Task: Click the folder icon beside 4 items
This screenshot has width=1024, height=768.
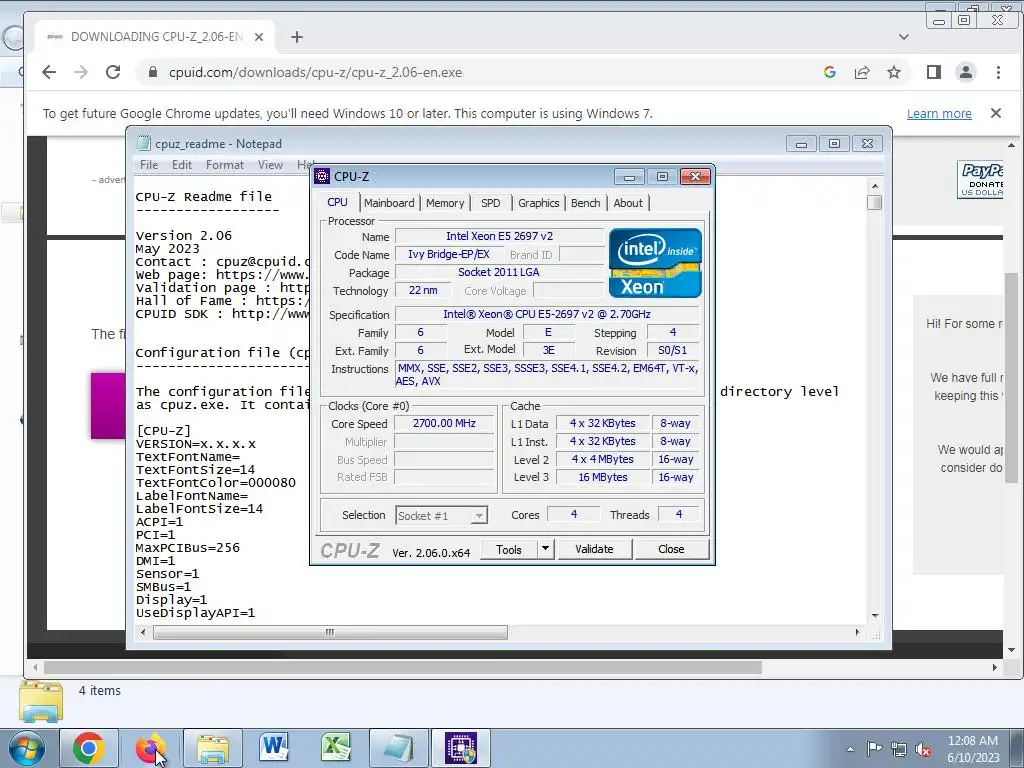Action: pos(41,701)
